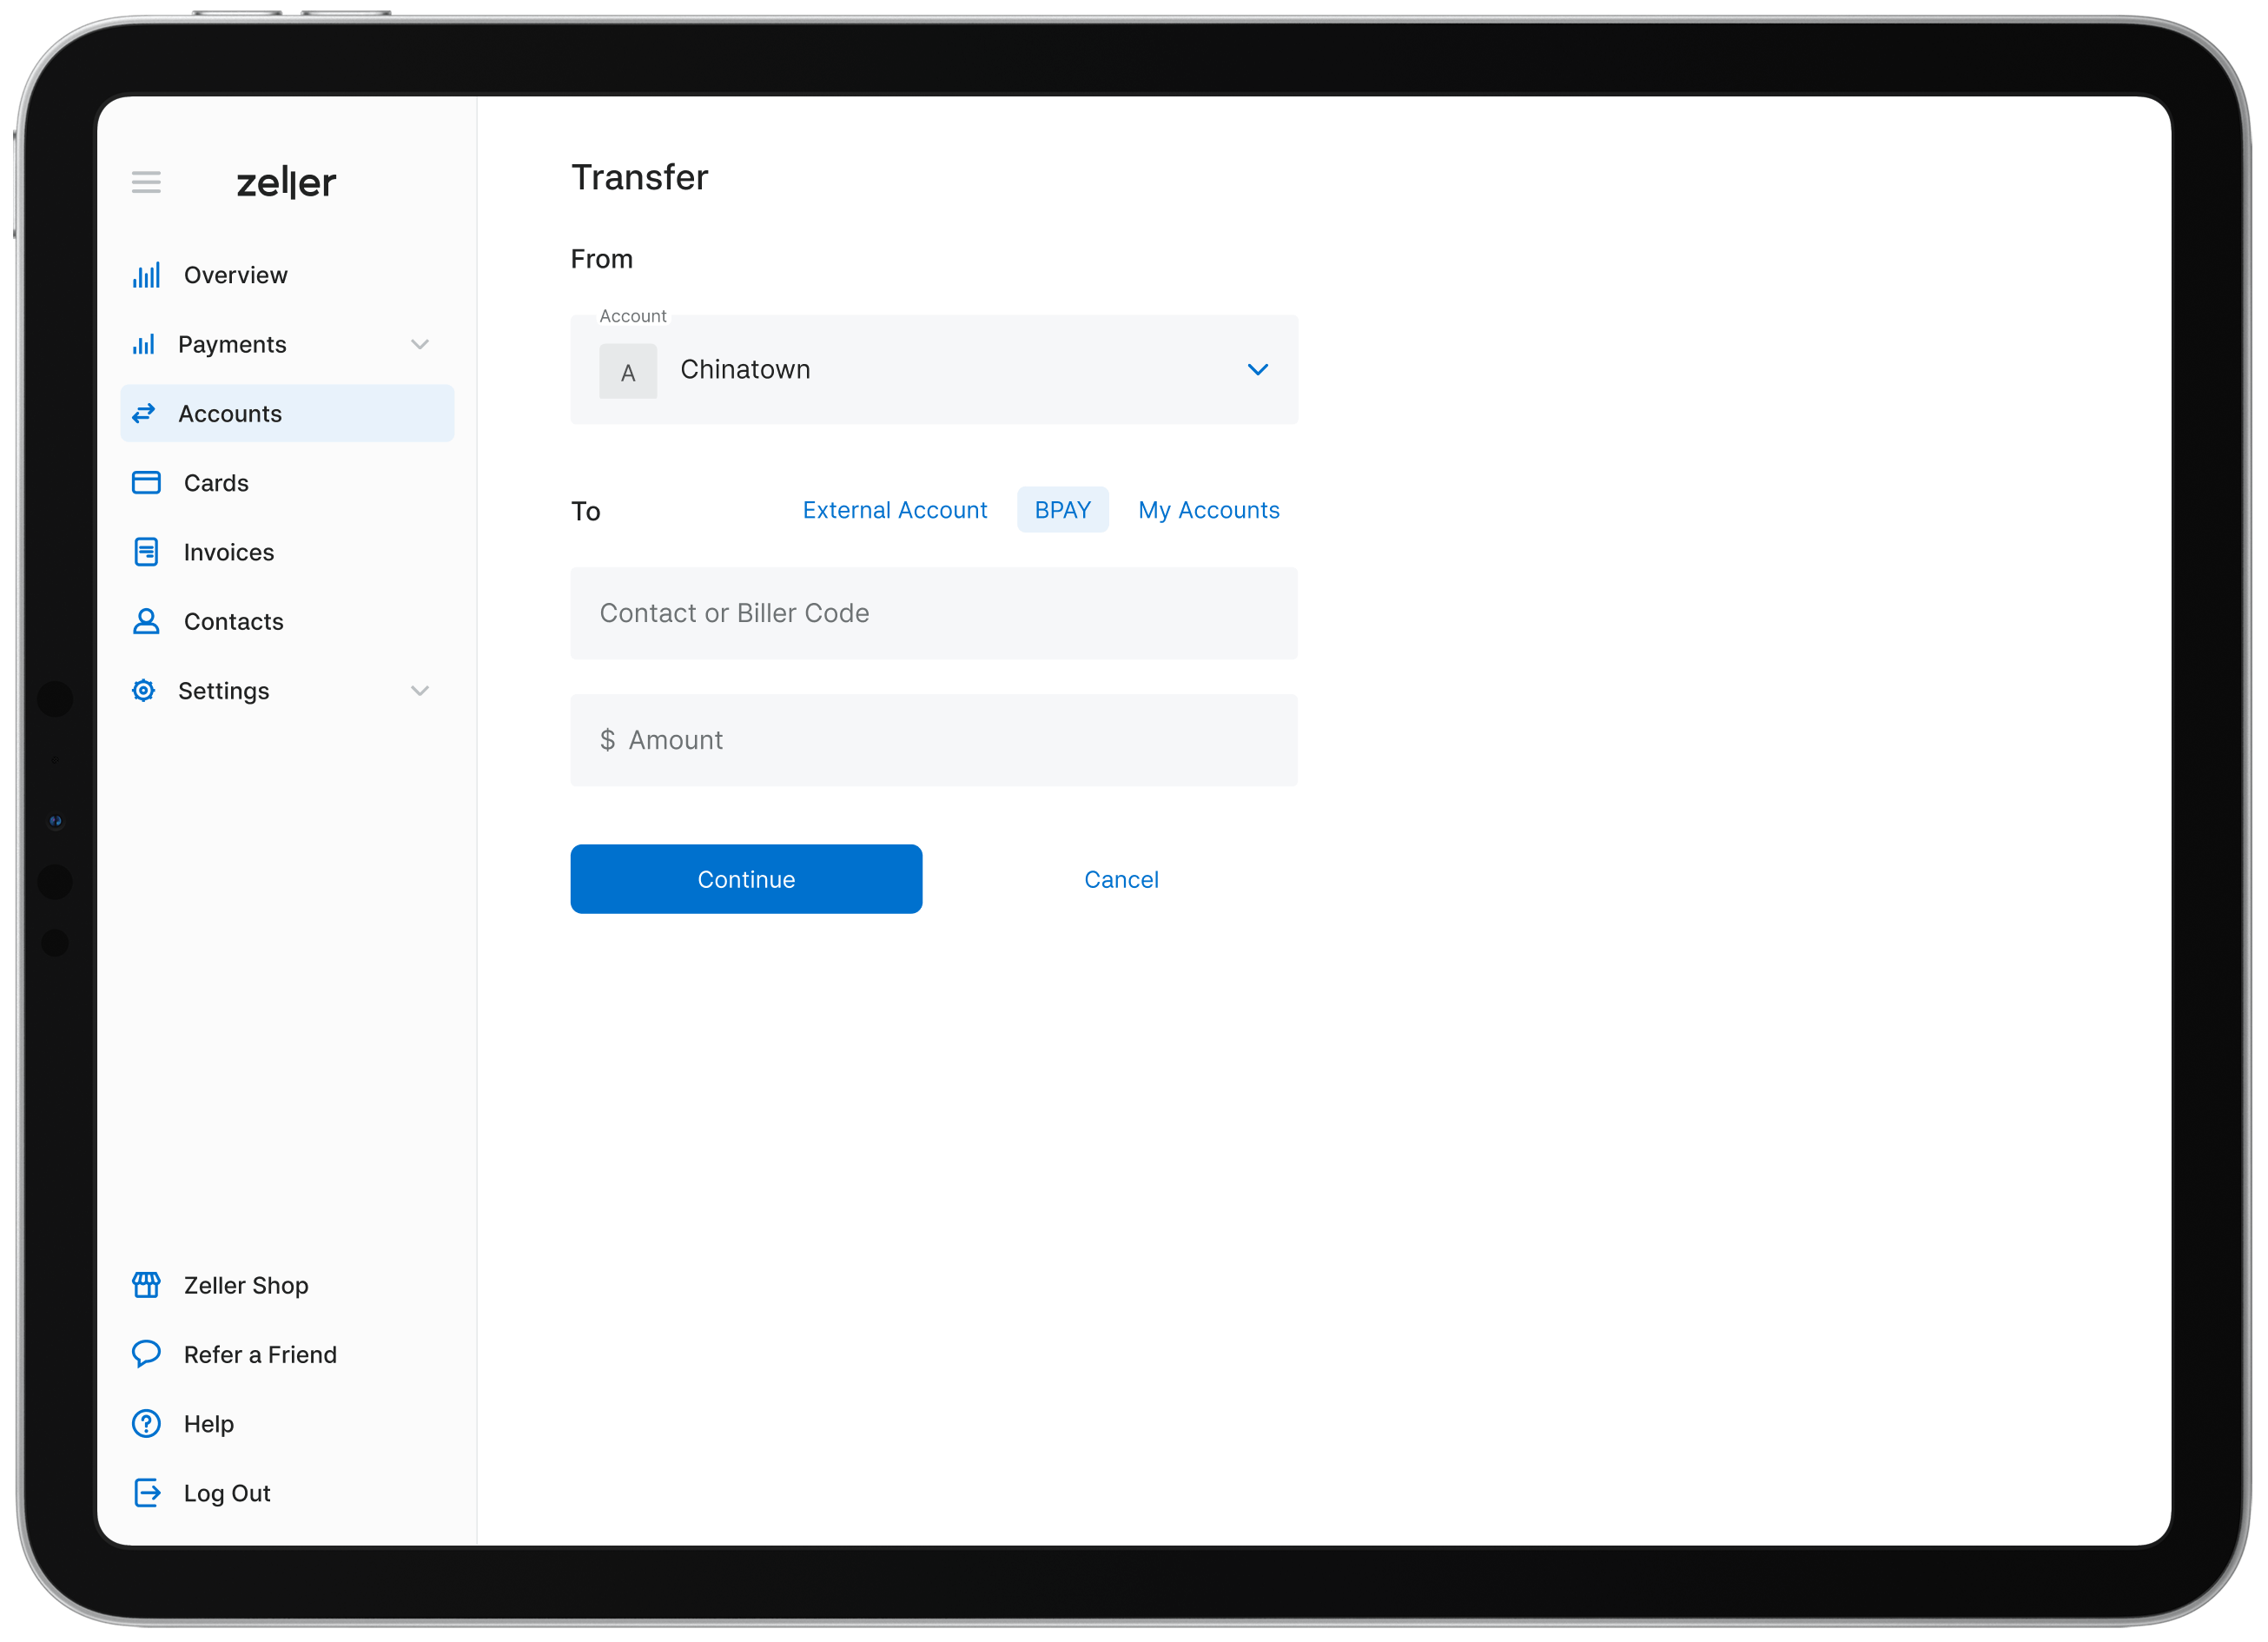Open Settings in the sidebar

click(x=287, y=690)
